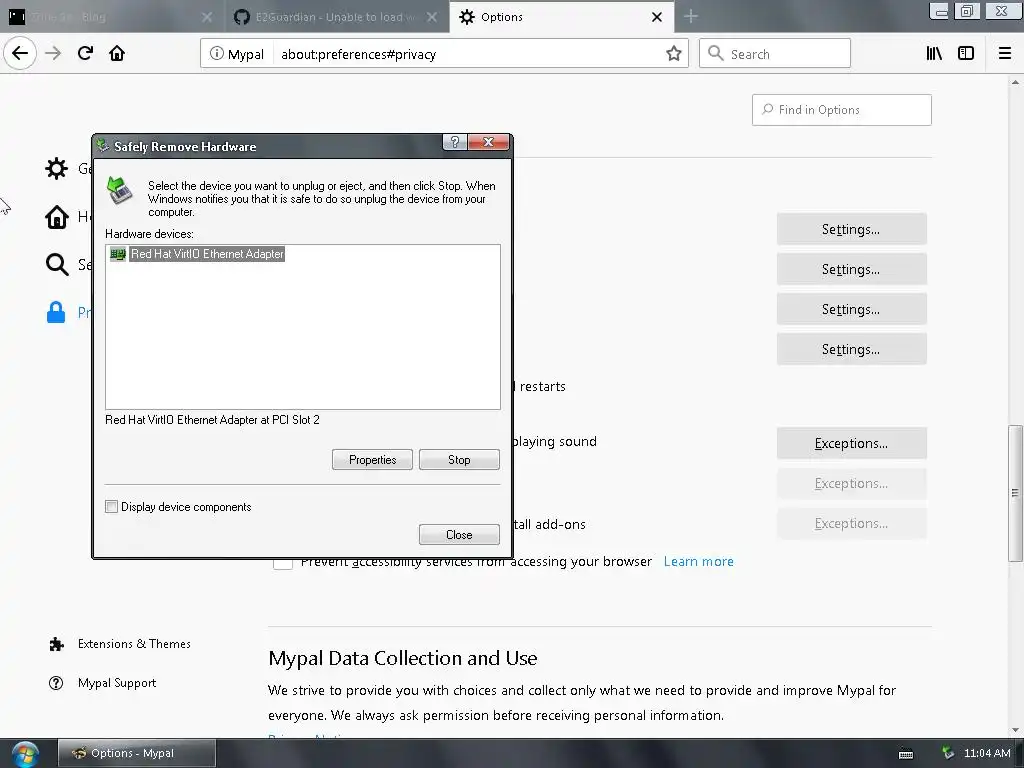Open Exceptions... next to playing sound

pos(851,443)
